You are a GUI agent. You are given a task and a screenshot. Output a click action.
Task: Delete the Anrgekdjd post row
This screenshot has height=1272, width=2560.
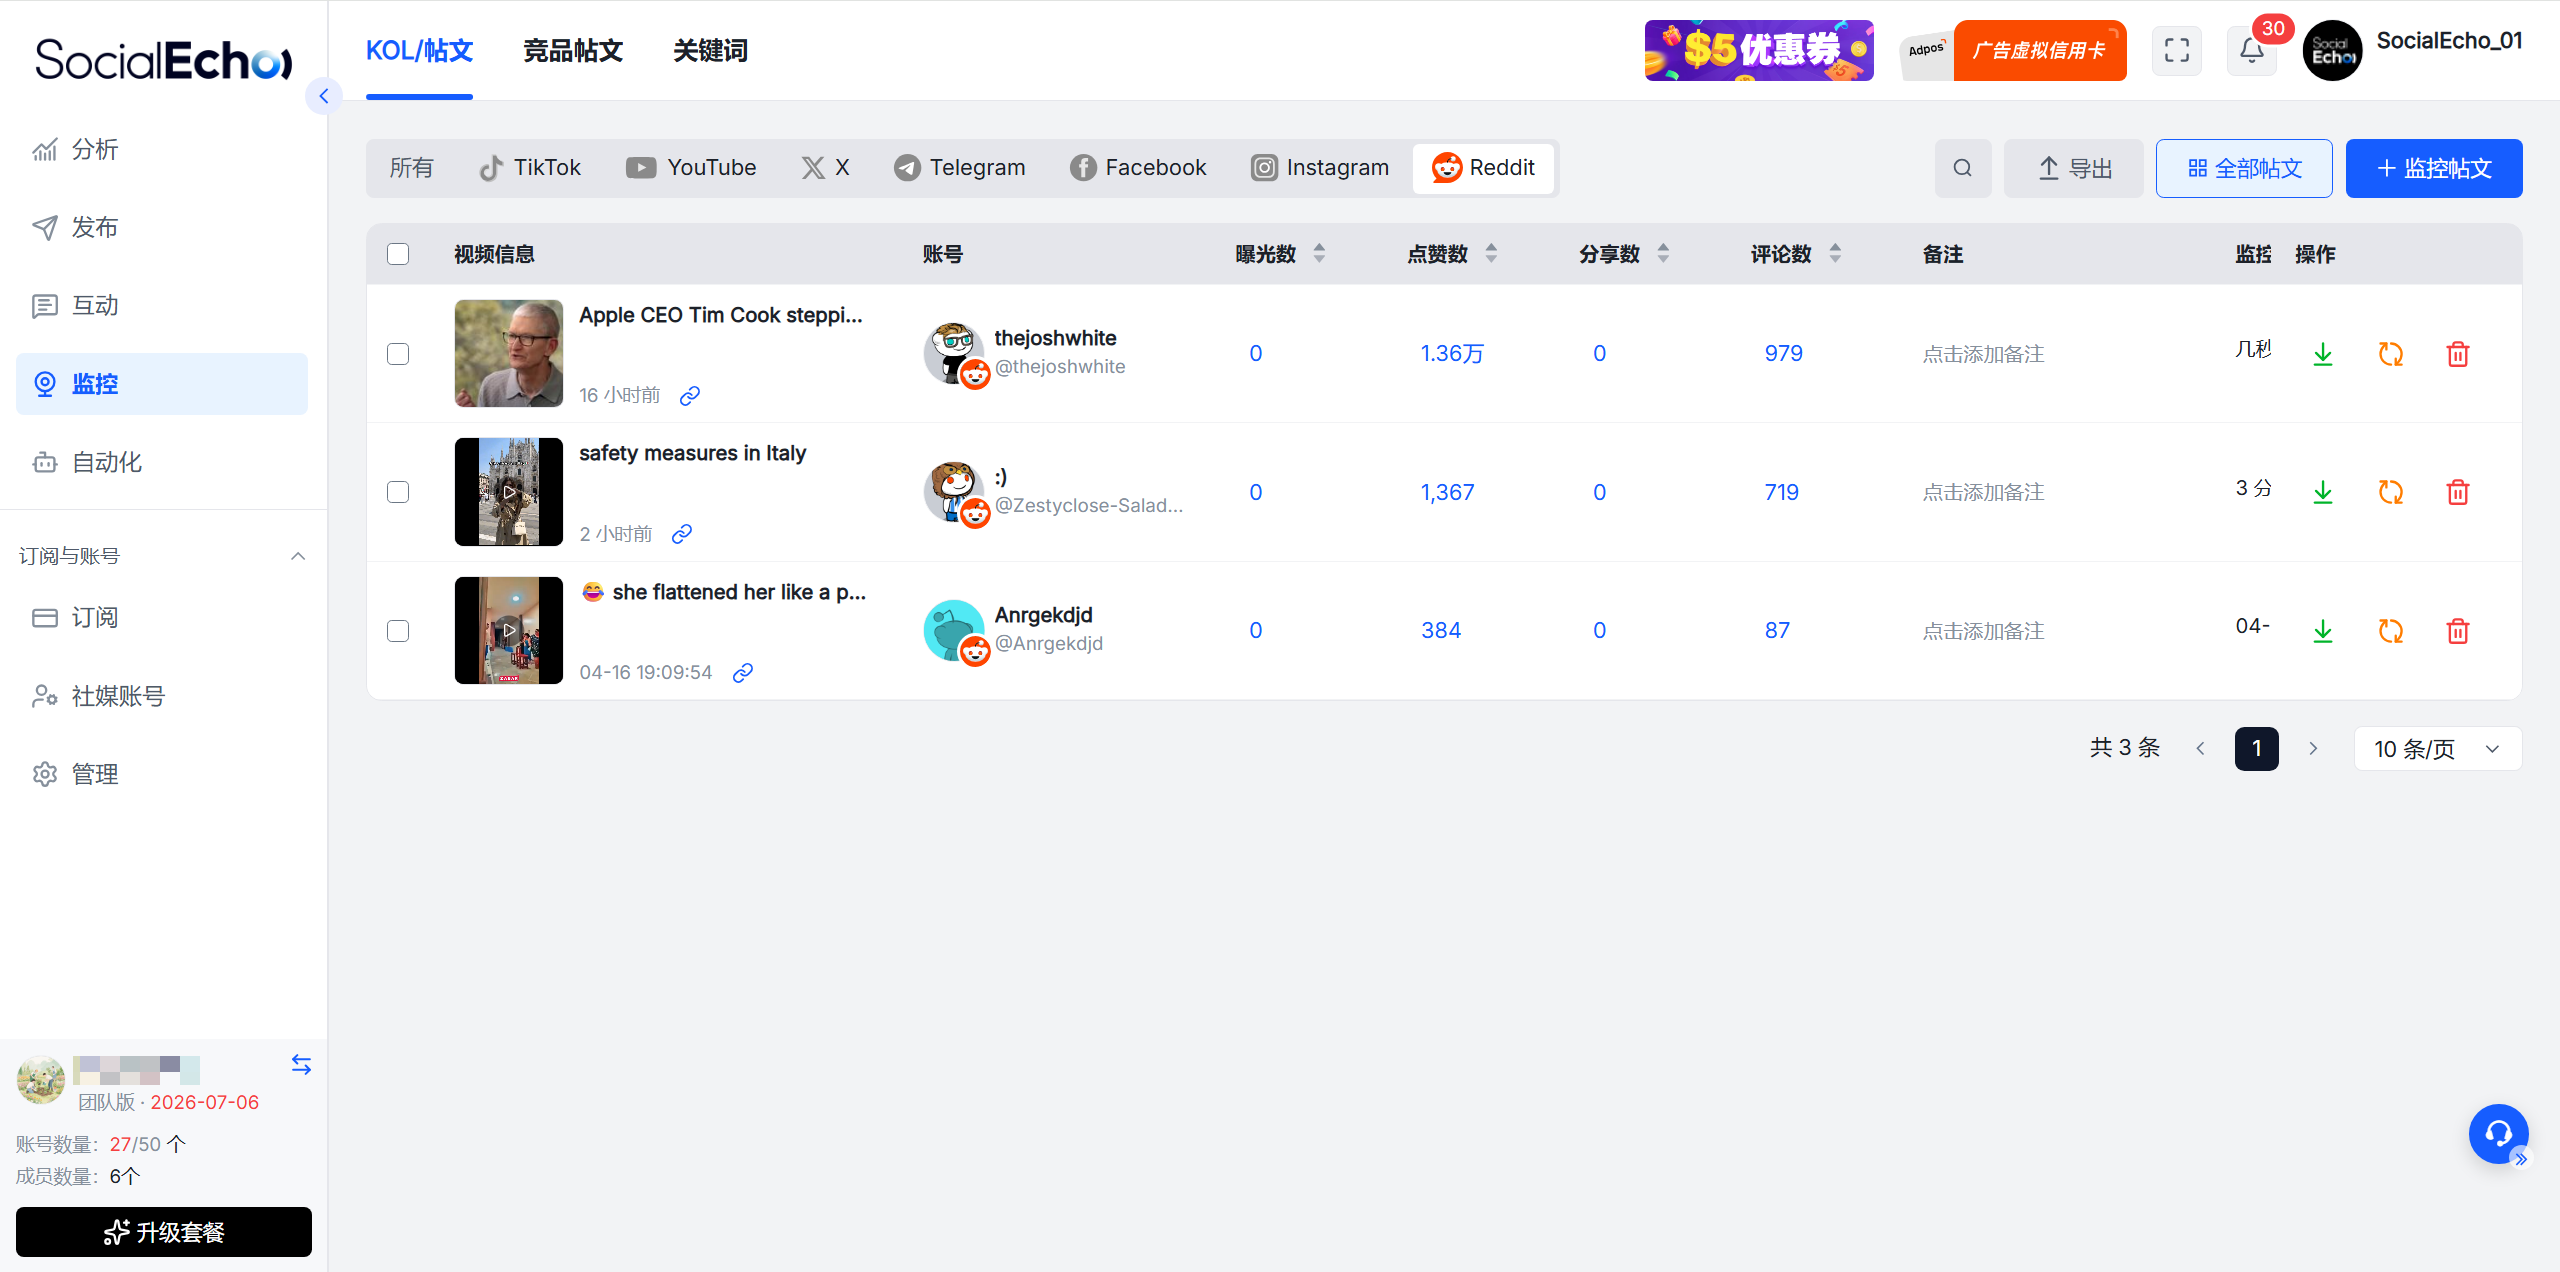pos(2457,631)
